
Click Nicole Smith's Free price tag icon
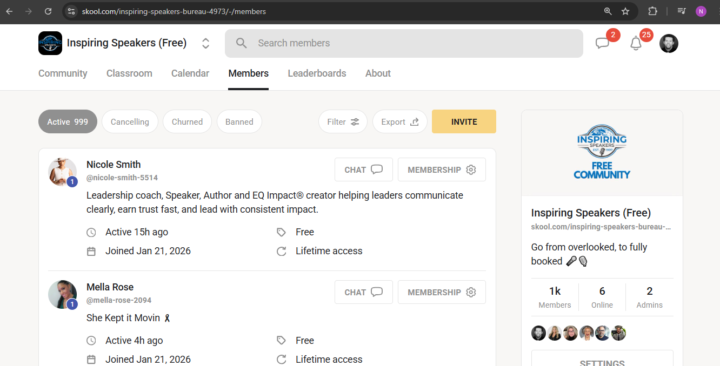(x=281, y=232)
